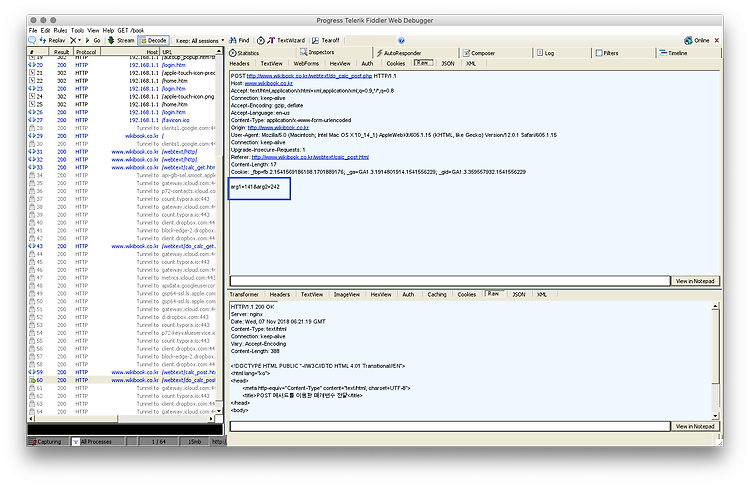The height and width of the screenshot is (485, 750).
Task: Click the Online status globe icon
Action: (x=688, y=40)
